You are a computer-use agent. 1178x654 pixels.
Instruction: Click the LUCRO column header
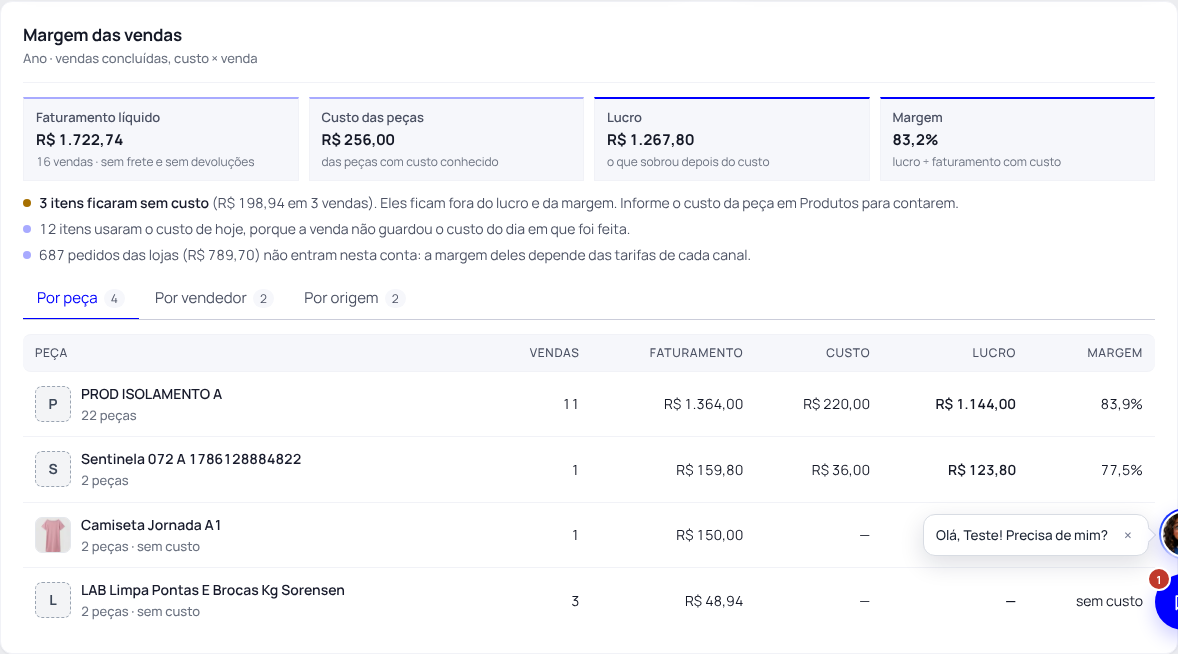(993, 353)
